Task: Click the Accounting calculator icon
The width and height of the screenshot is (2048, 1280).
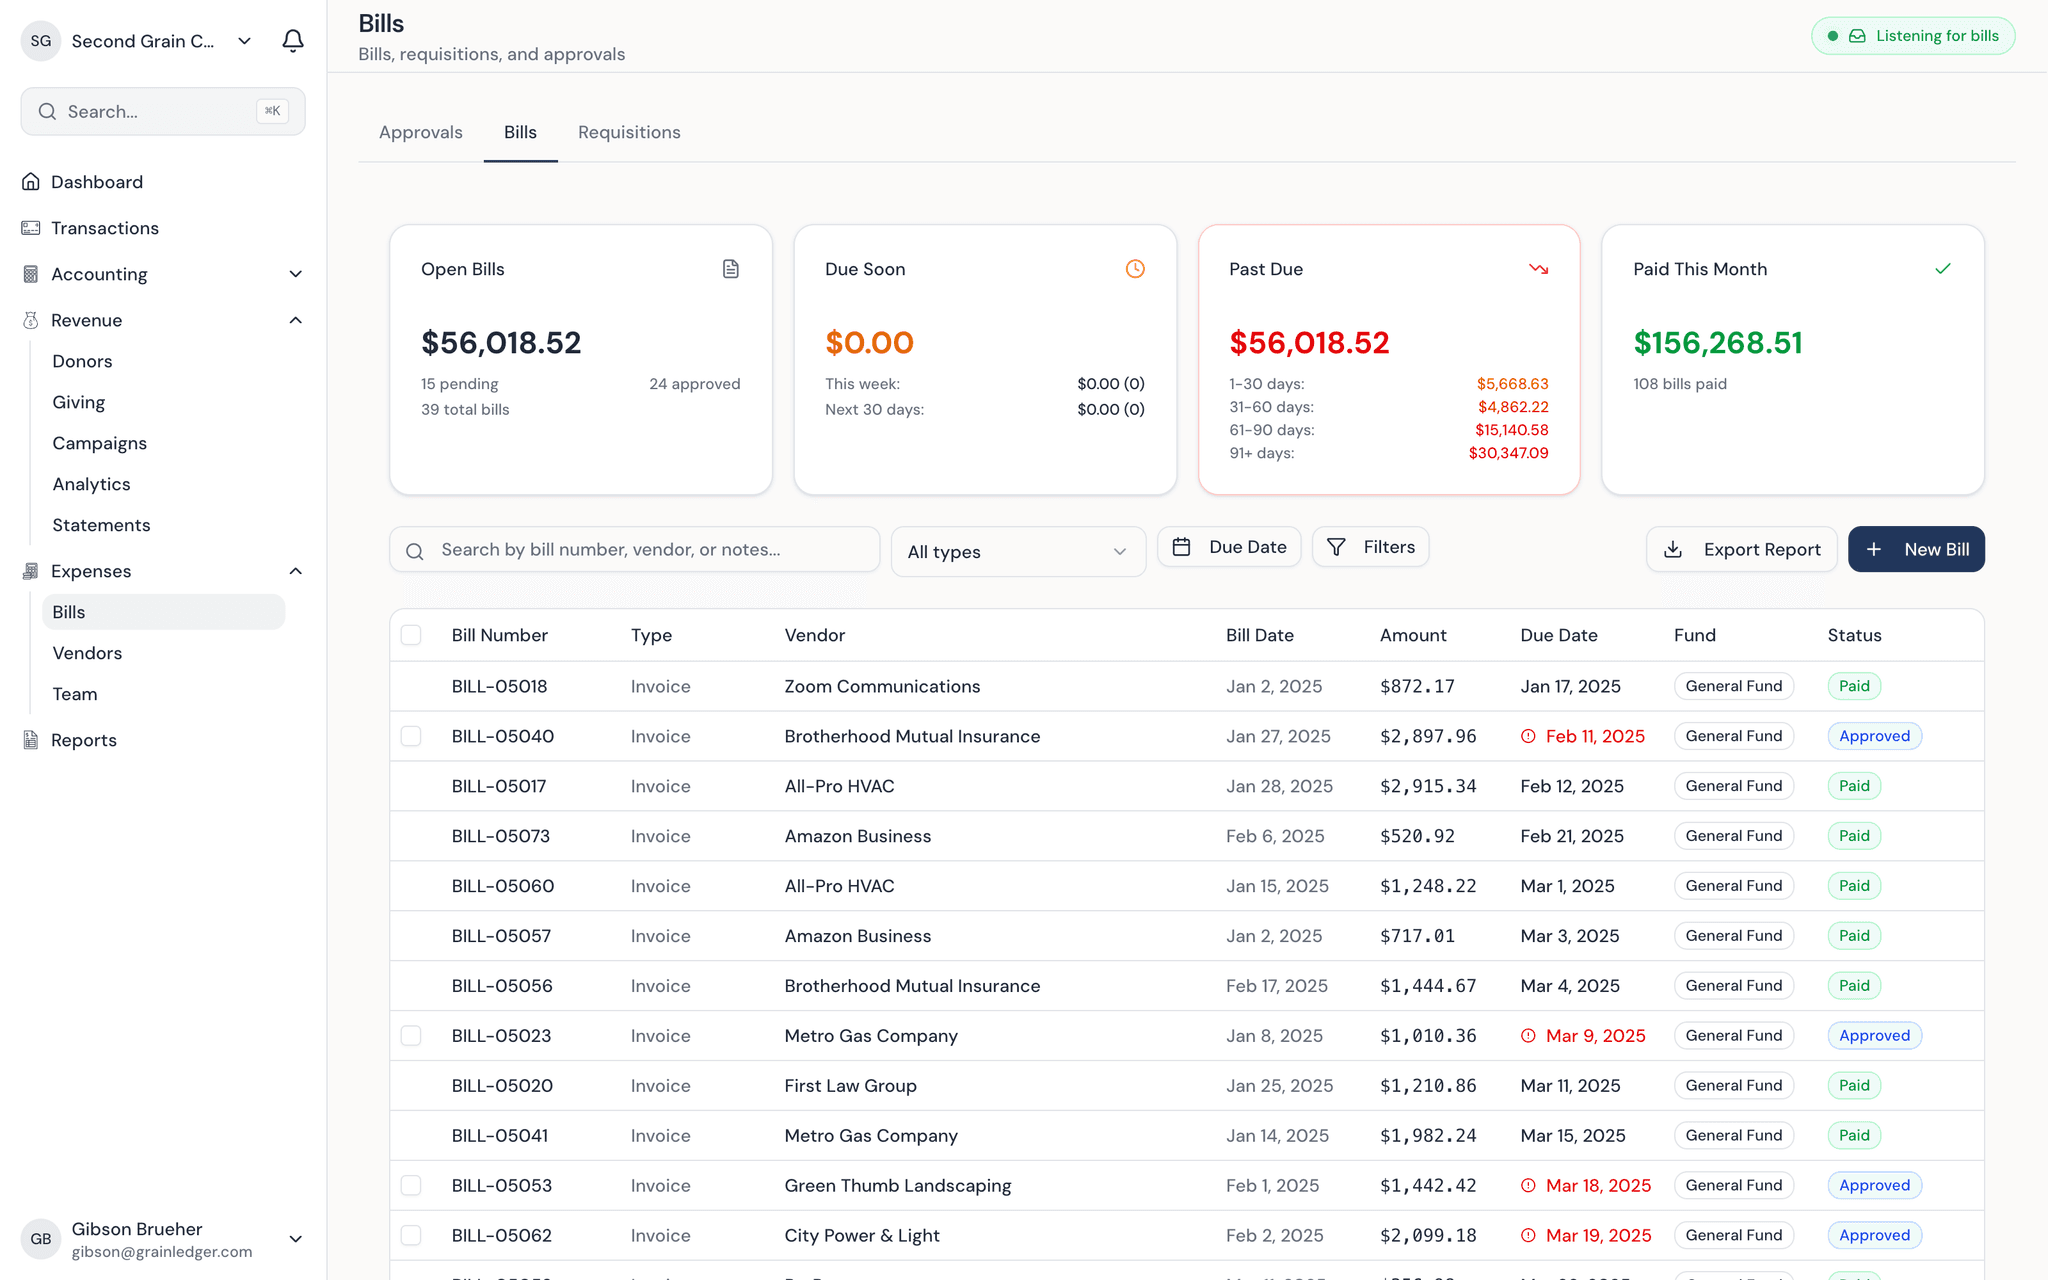Action: click(x=31, y=274)
